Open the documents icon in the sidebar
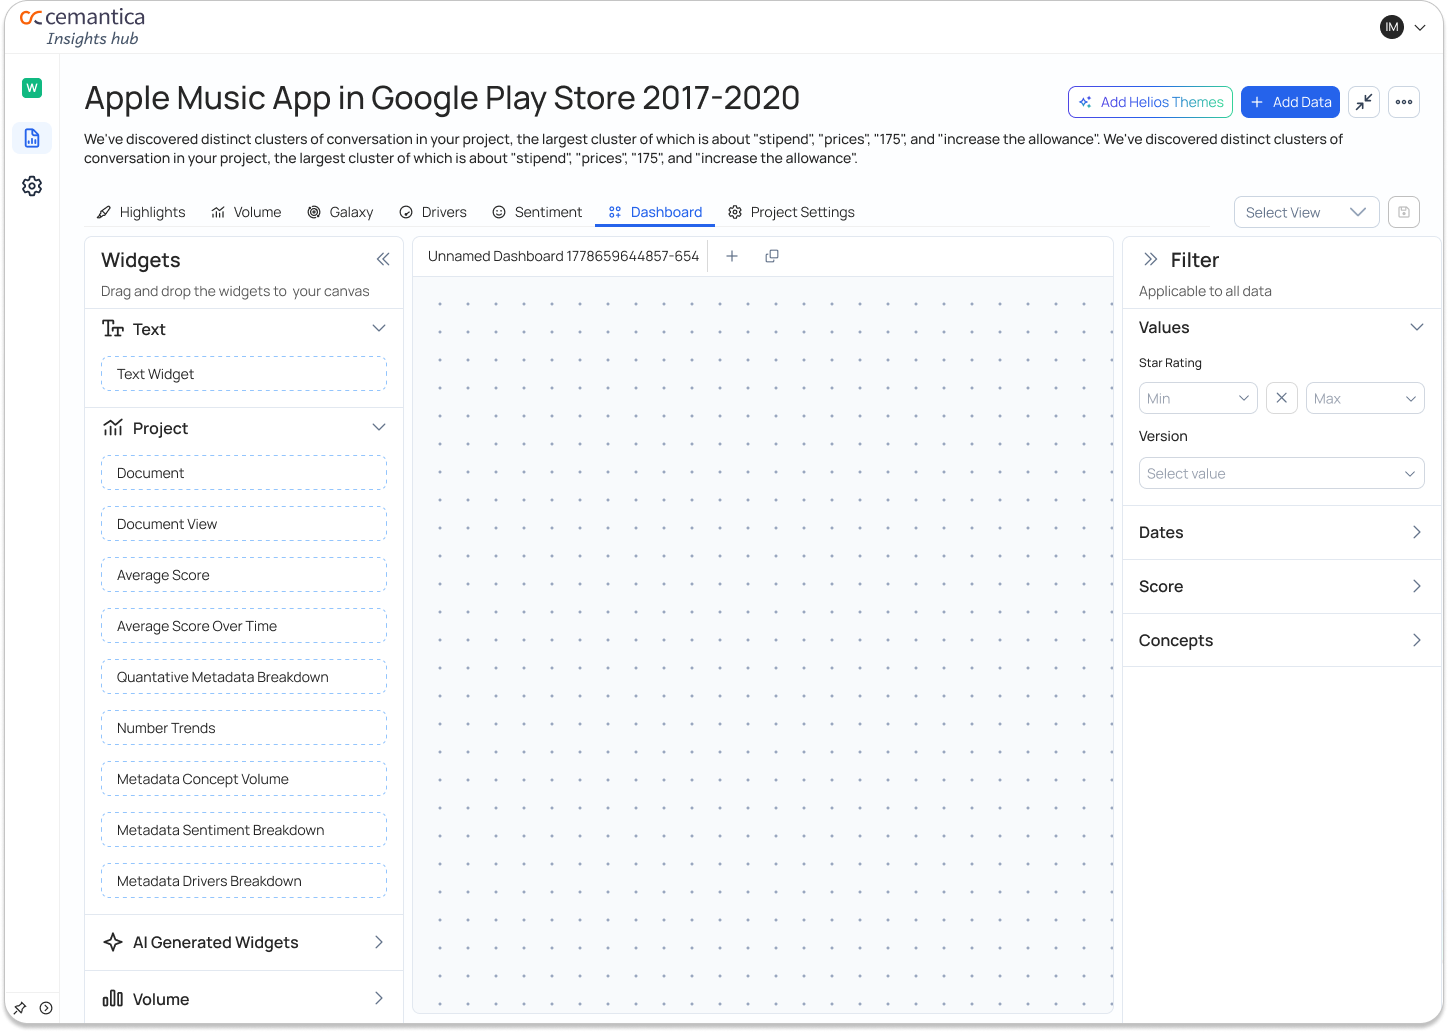Image resolution: width=1448 pixels, height=1032 pixels. click(x=32, y=138)
